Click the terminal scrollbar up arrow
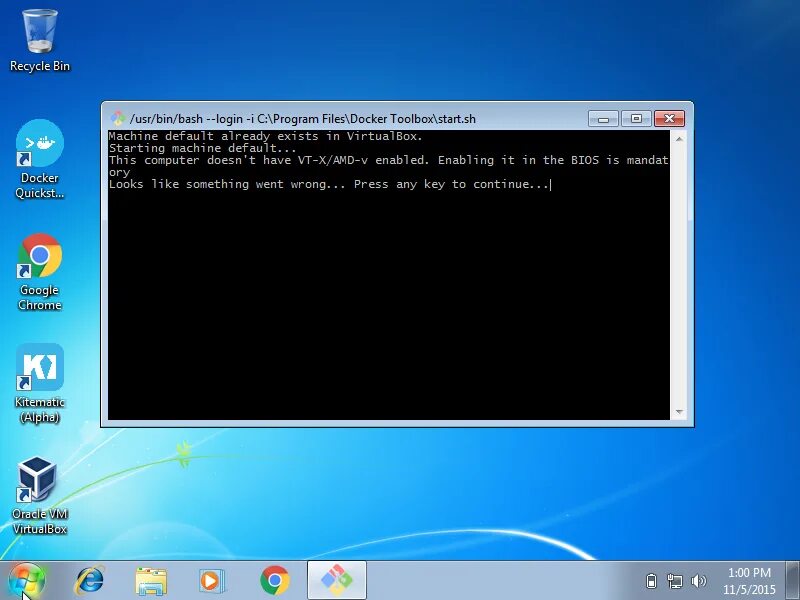 pos(679,138)
